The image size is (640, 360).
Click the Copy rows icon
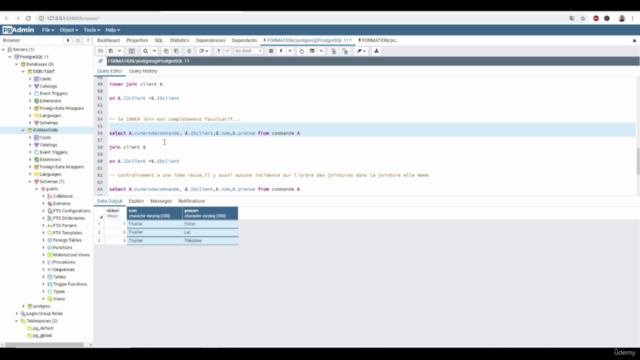click(166, 51)
